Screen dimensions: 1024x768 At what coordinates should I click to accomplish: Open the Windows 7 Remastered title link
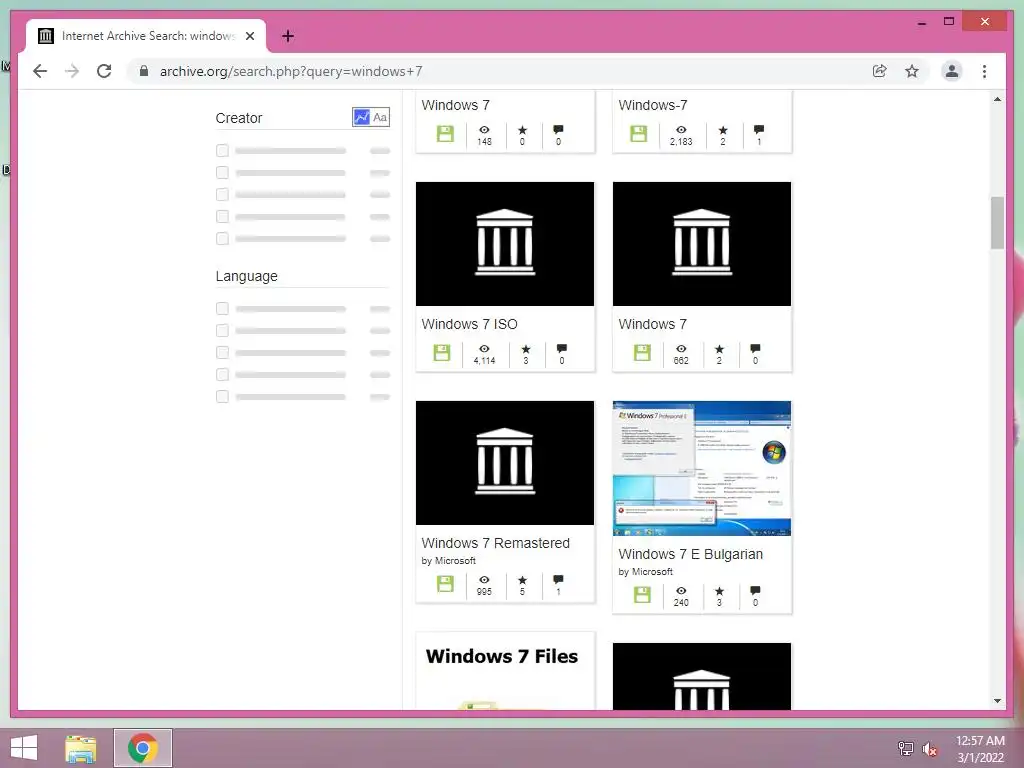(x=496, y=543)
